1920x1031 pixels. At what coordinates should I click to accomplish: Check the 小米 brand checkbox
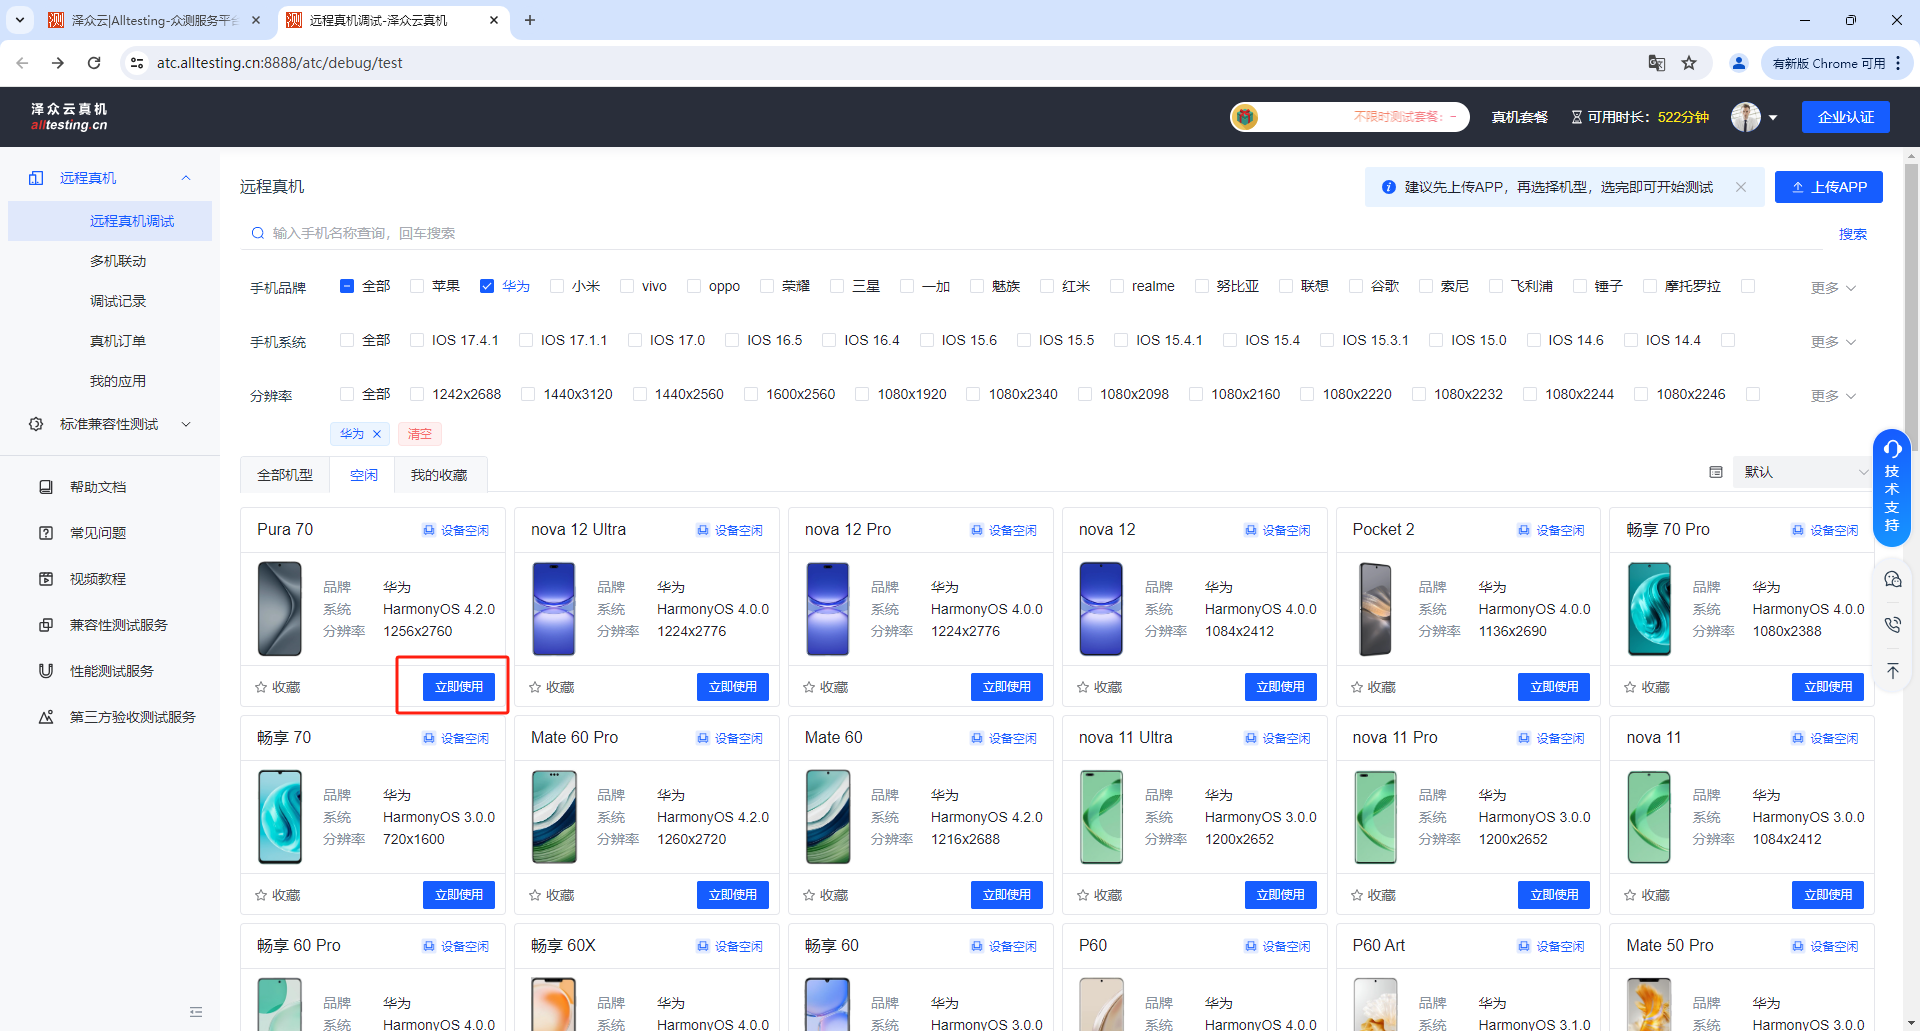click(557, 286)
